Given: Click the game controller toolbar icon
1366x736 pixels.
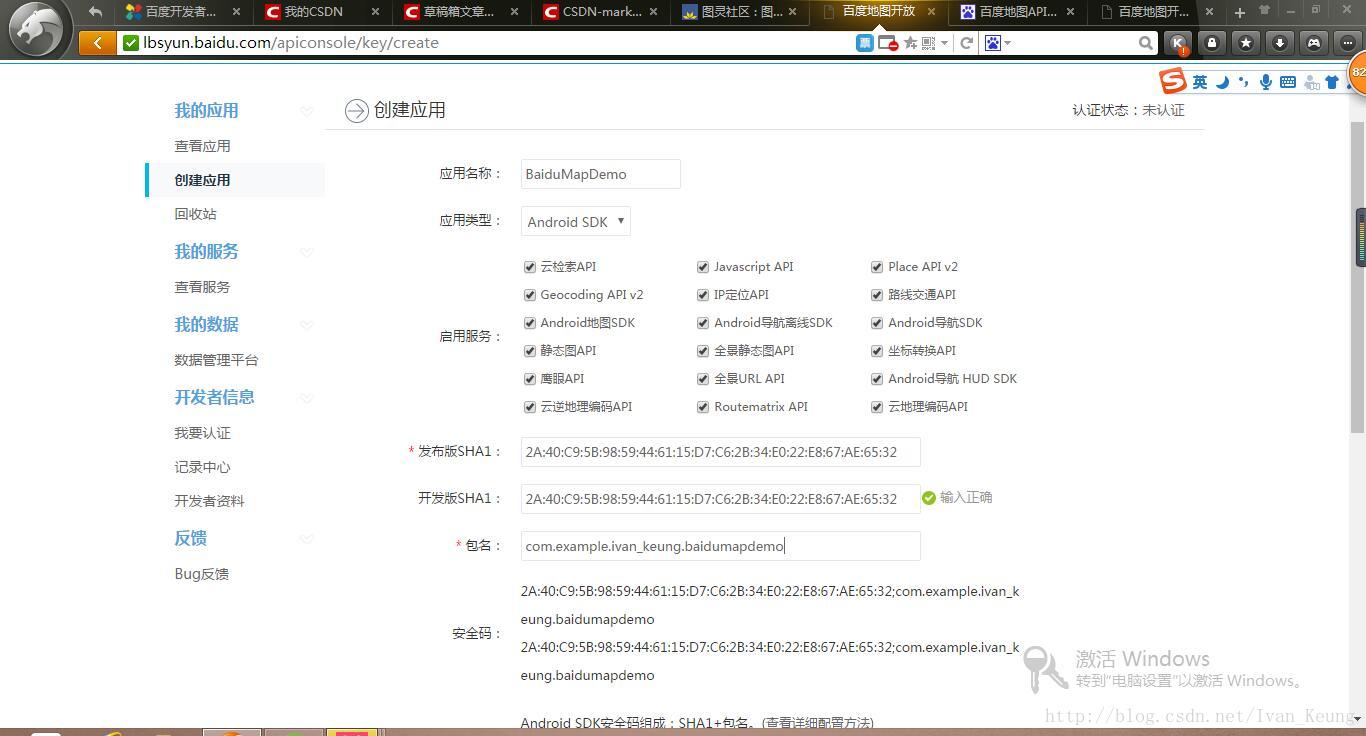Looking at the screenshot, I should (1314, 43).
